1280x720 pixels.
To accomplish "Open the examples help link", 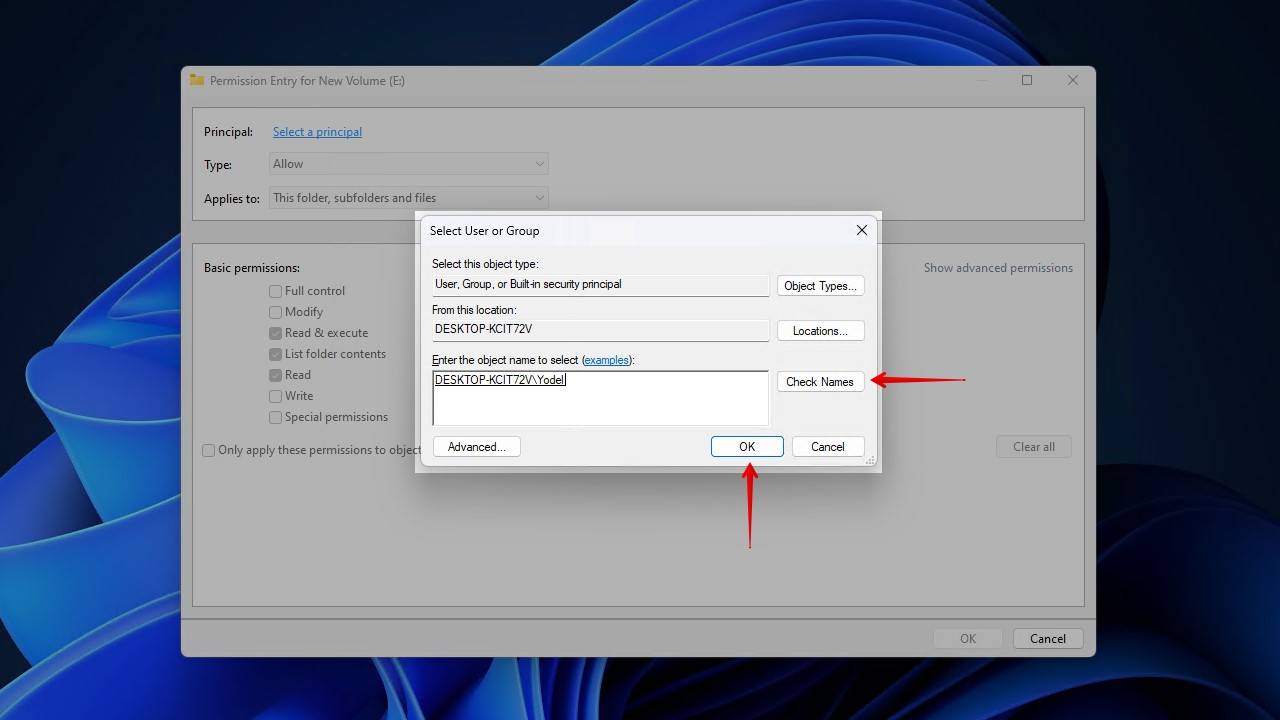I will click(606, 360).
